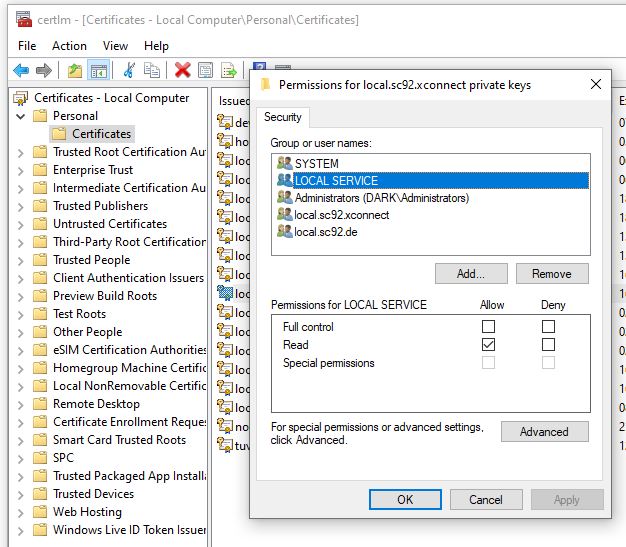The image size is (626, 547).
Task: Click the Add... button
Action: tap(471, 274)
